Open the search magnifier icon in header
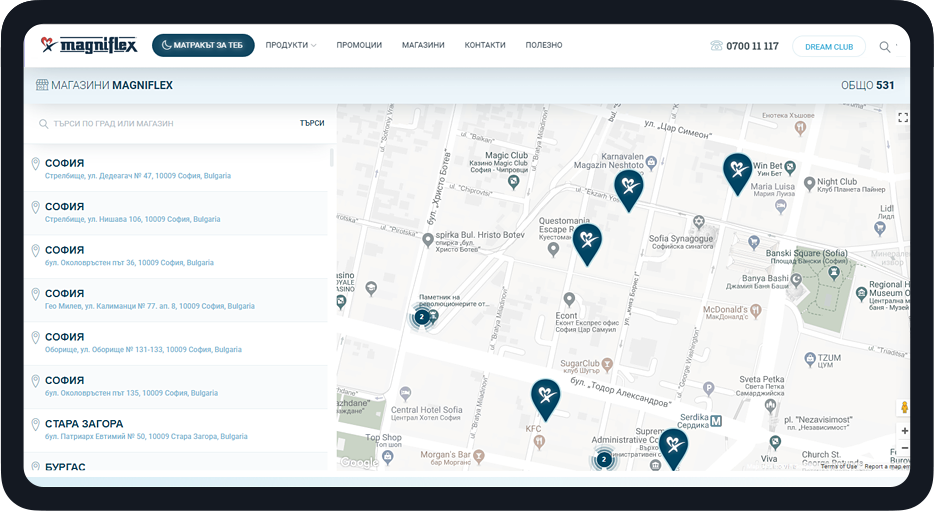The width and height of the screenshot is (934, 511). click(x=885, y=47)
